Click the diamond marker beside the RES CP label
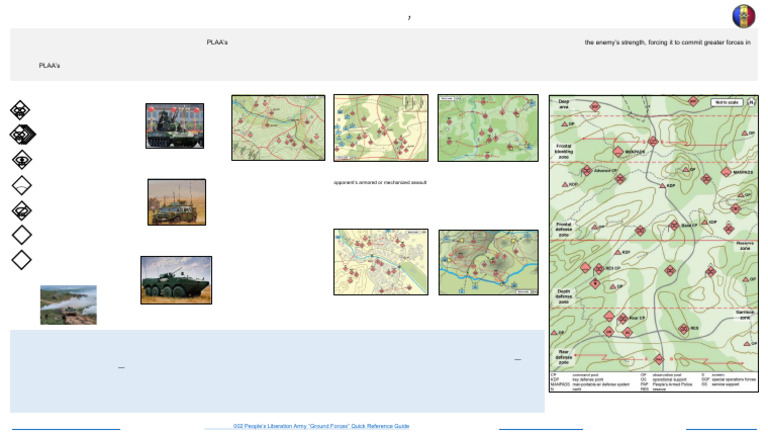This screenshot has width=768, height=433. 599,268
